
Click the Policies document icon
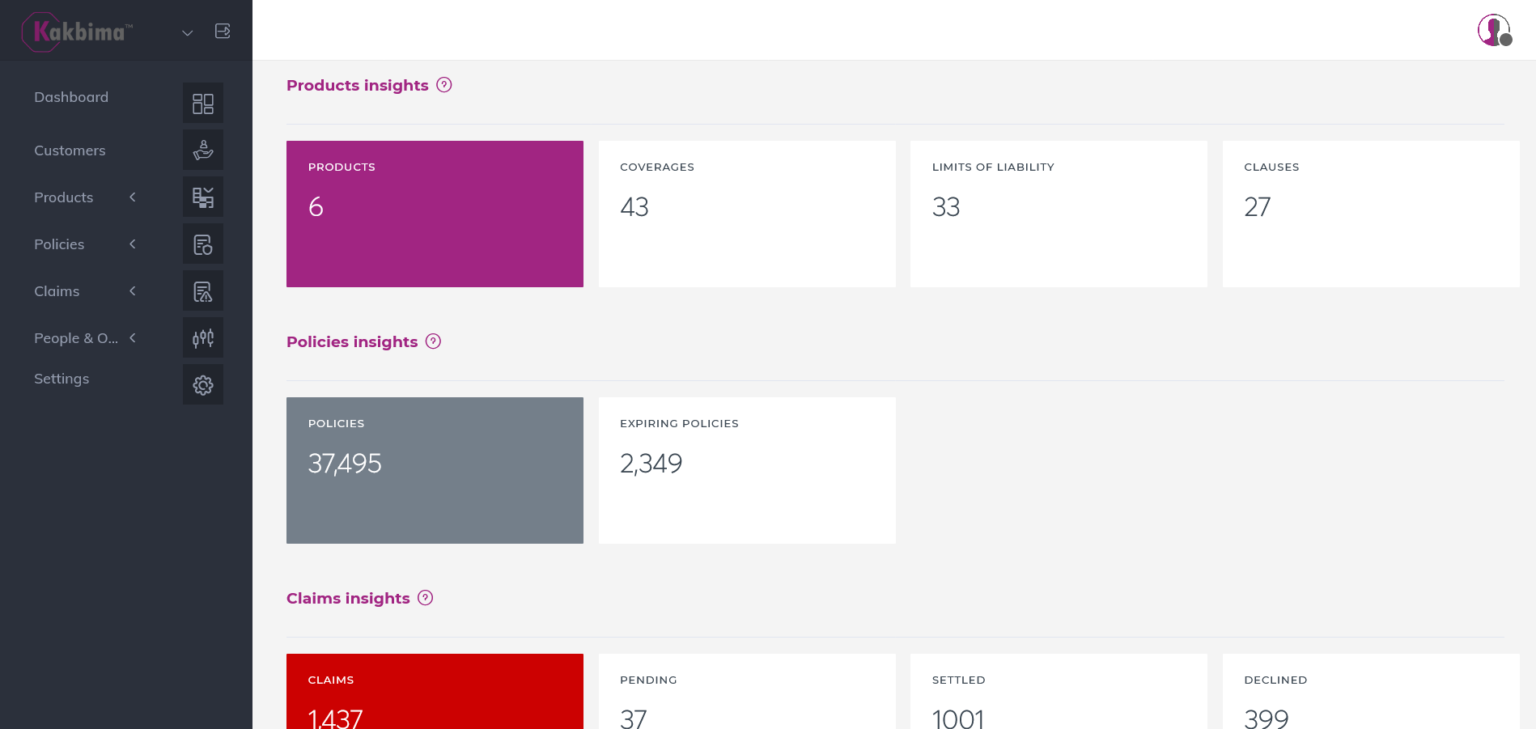(x=203, y=244)
